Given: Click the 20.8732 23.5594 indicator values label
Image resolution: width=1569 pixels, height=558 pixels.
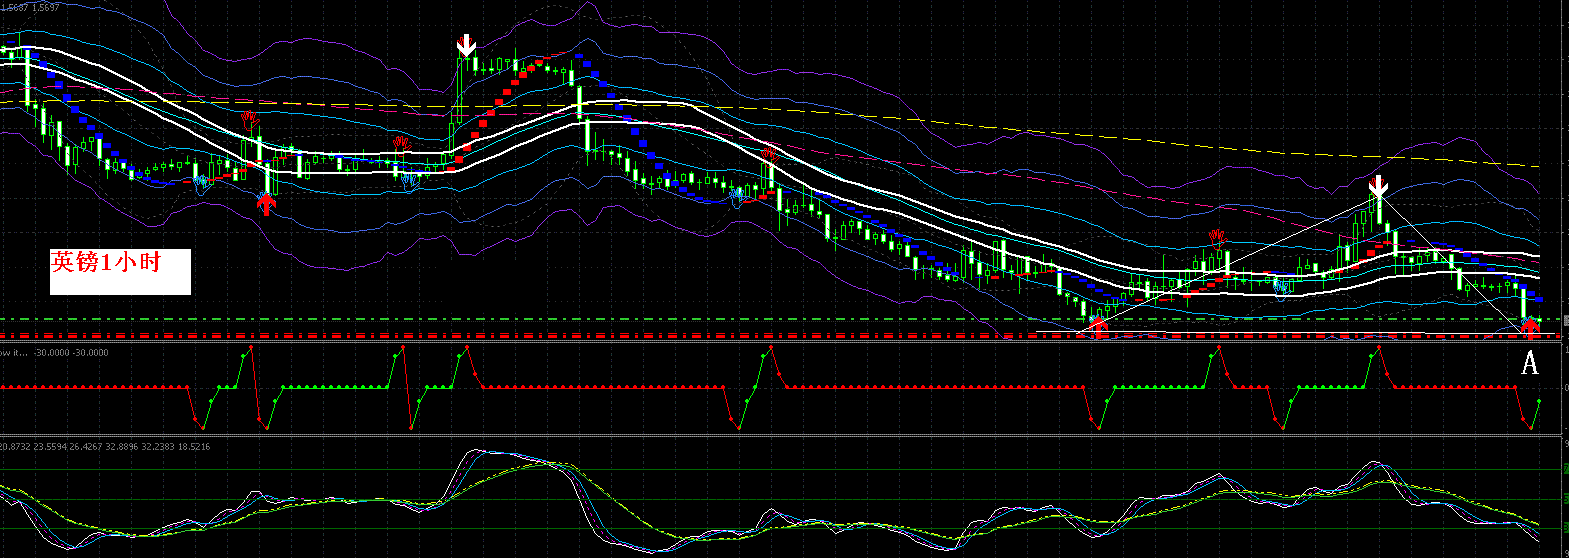Looking at the screenshot, I should pyautogui.click(x=105, y=446).
